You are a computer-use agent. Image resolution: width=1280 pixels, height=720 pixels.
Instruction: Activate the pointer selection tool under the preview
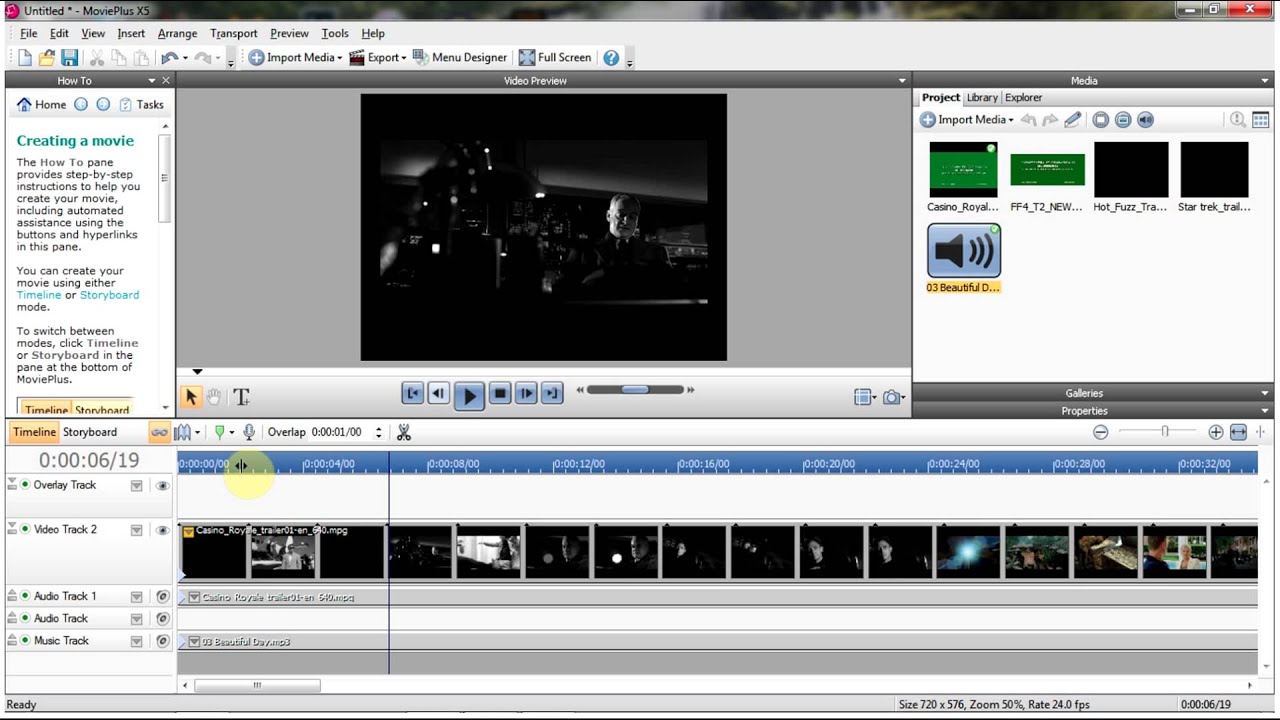tap(191, 397)
